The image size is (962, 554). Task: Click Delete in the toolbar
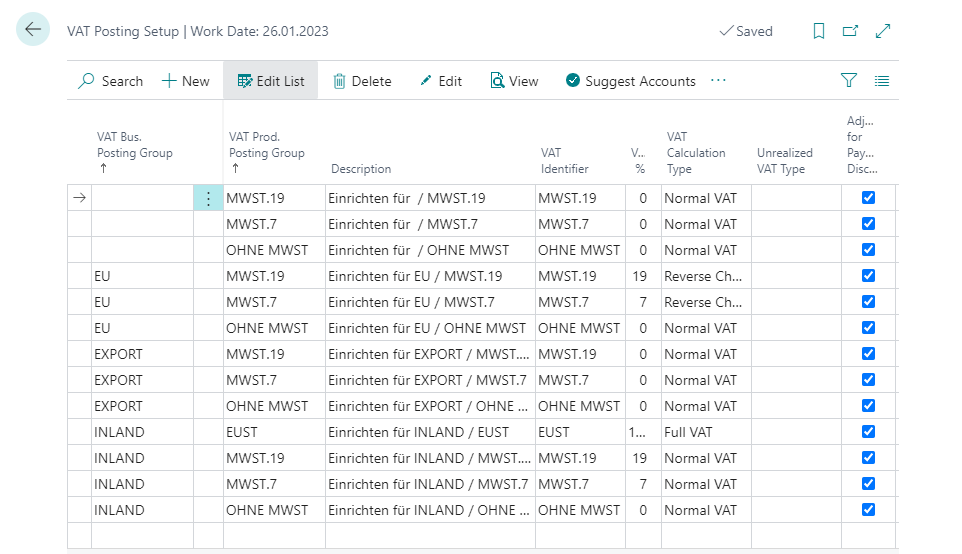click(x=362, y=81)
